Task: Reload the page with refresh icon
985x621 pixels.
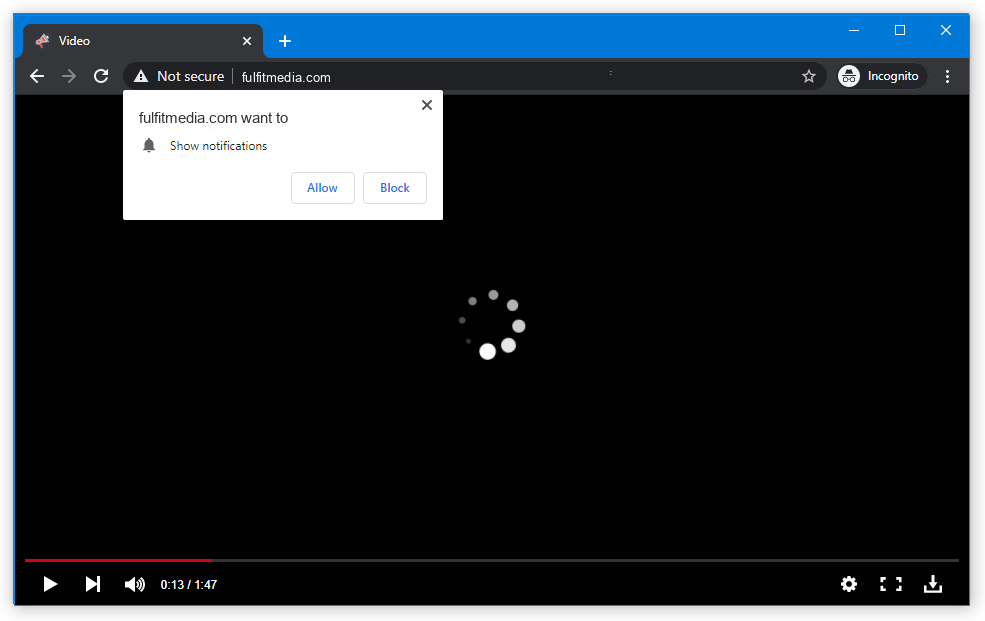Action: pyautogui.click(x=101, y=76)
